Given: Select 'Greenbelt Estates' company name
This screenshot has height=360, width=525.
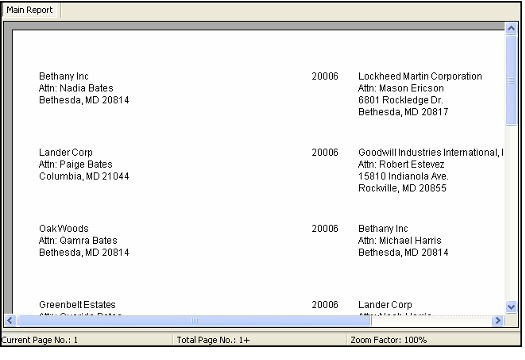Looking at the screenshot, I should coord(77,305).
